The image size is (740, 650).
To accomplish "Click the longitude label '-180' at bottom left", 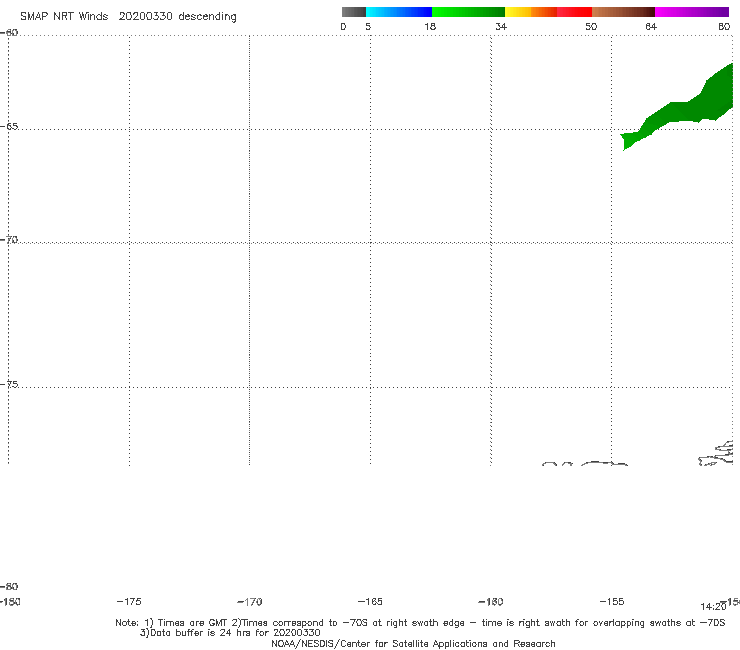I will click(x=10, y=601).
